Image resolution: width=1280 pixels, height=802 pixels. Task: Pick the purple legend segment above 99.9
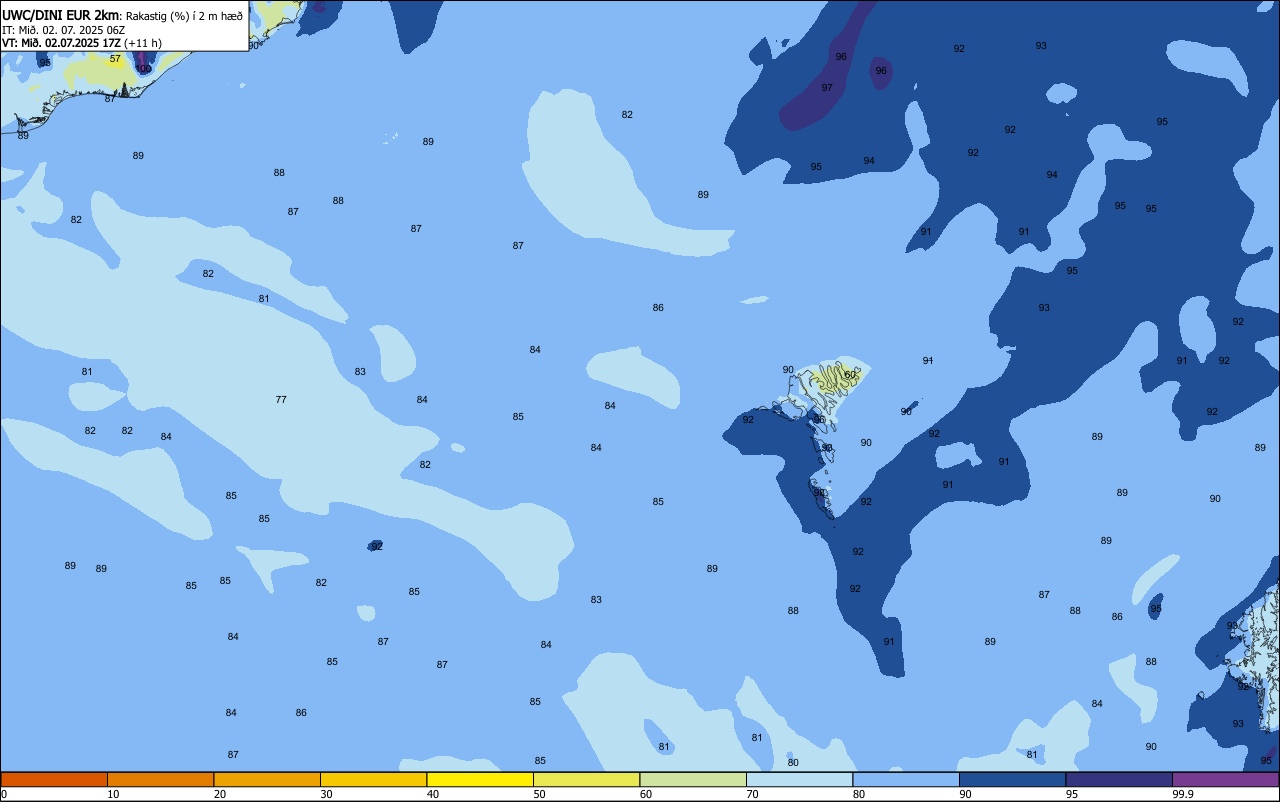(1225, 779)
